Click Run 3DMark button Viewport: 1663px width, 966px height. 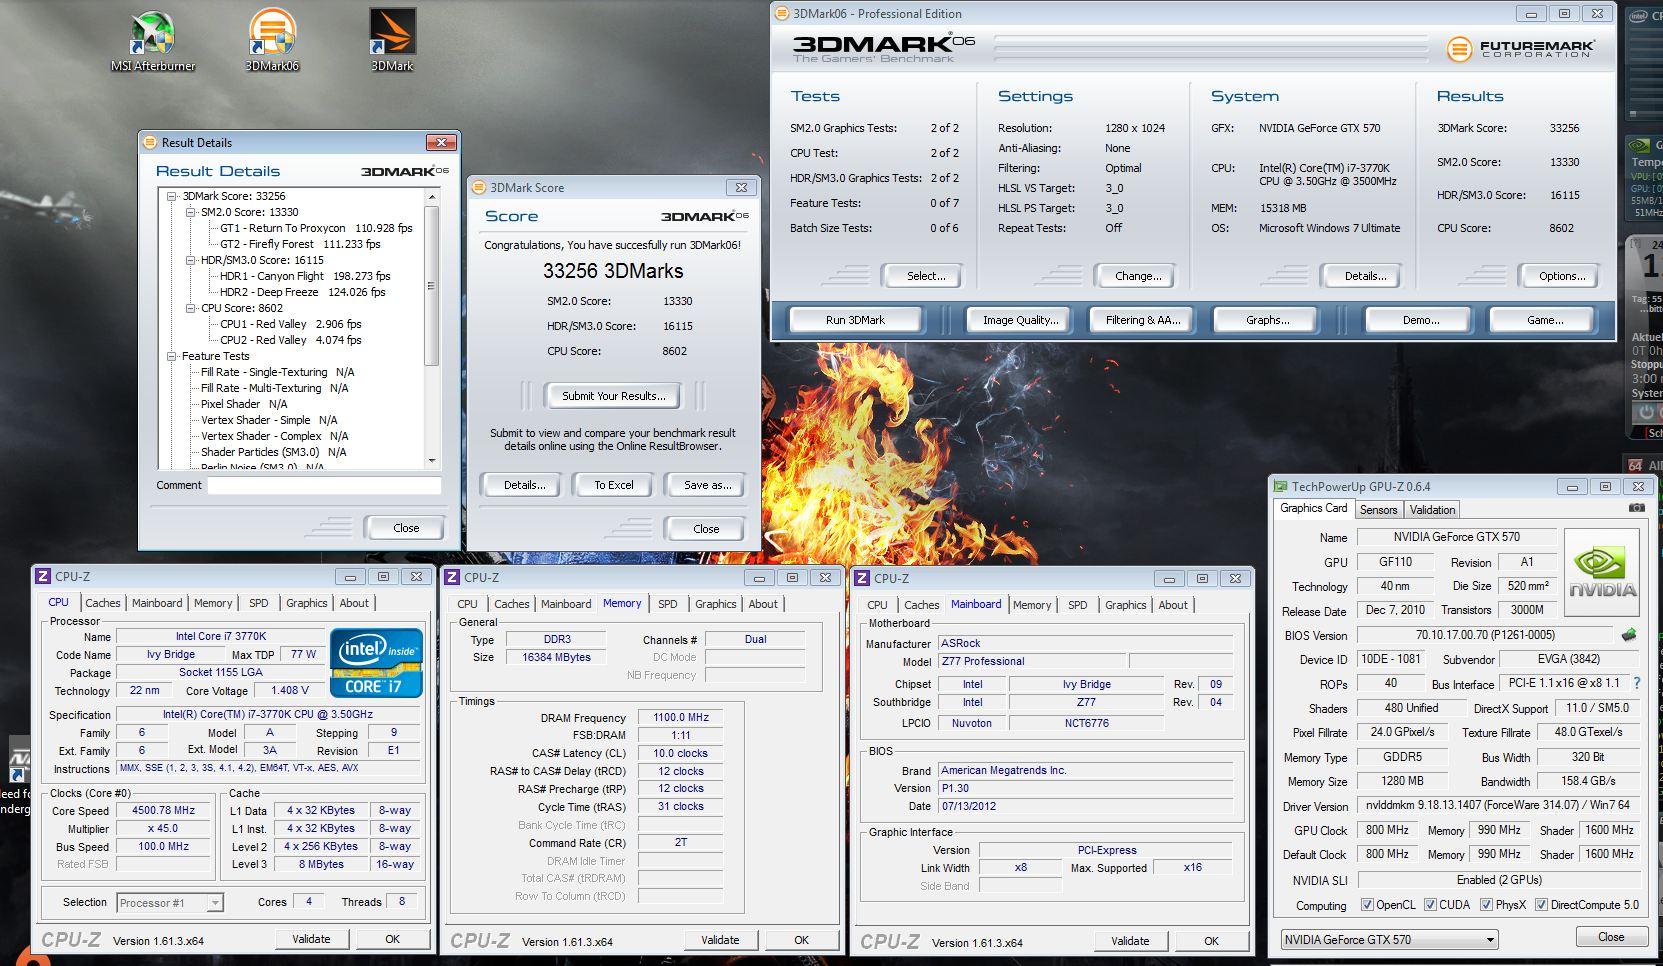[855, 320]
